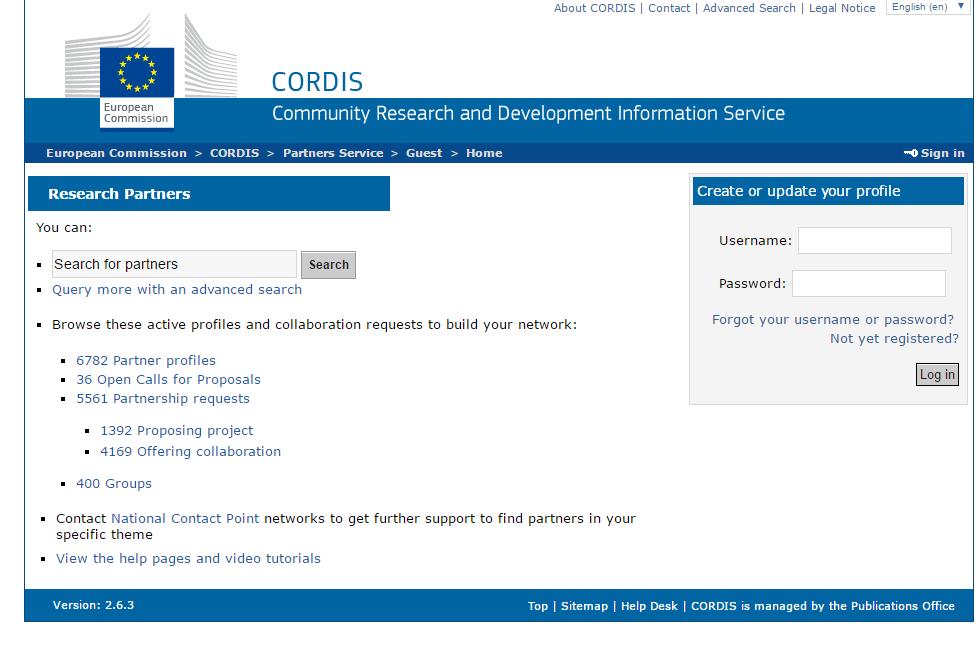Image resolution: width=980 pixels, height=648 pixels.
Task: Click the Search button
Action: point(328,265)
